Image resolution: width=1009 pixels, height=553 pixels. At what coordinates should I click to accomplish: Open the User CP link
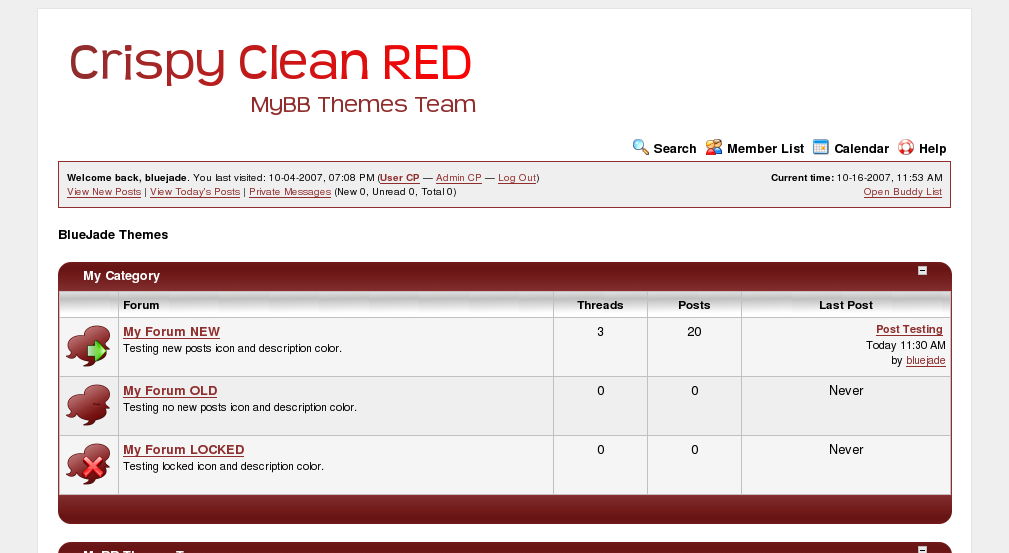(x=400, y=178)
